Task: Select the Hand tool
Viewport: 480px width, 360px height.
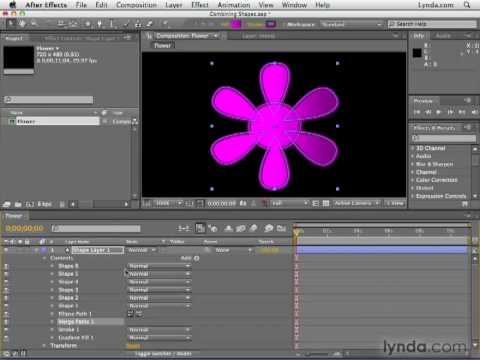Action: 22,24
